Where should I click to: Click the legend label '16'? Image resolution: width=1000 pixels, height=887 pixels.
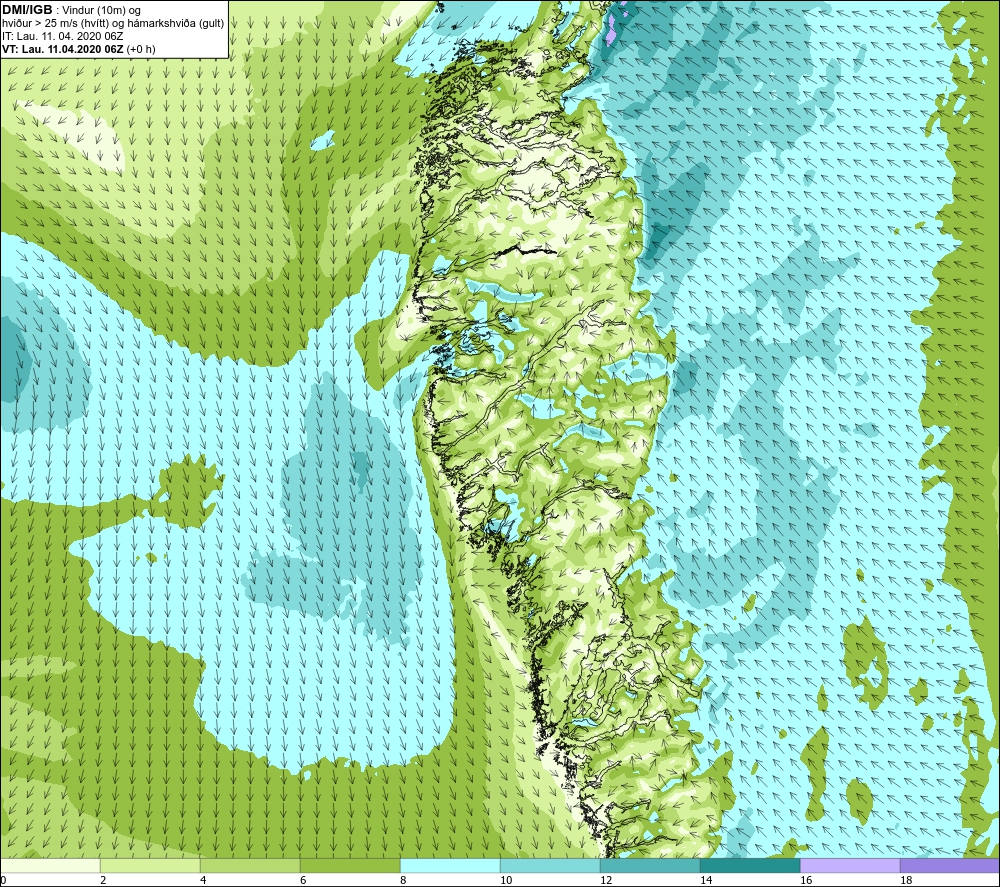click(x=807, y=880)
